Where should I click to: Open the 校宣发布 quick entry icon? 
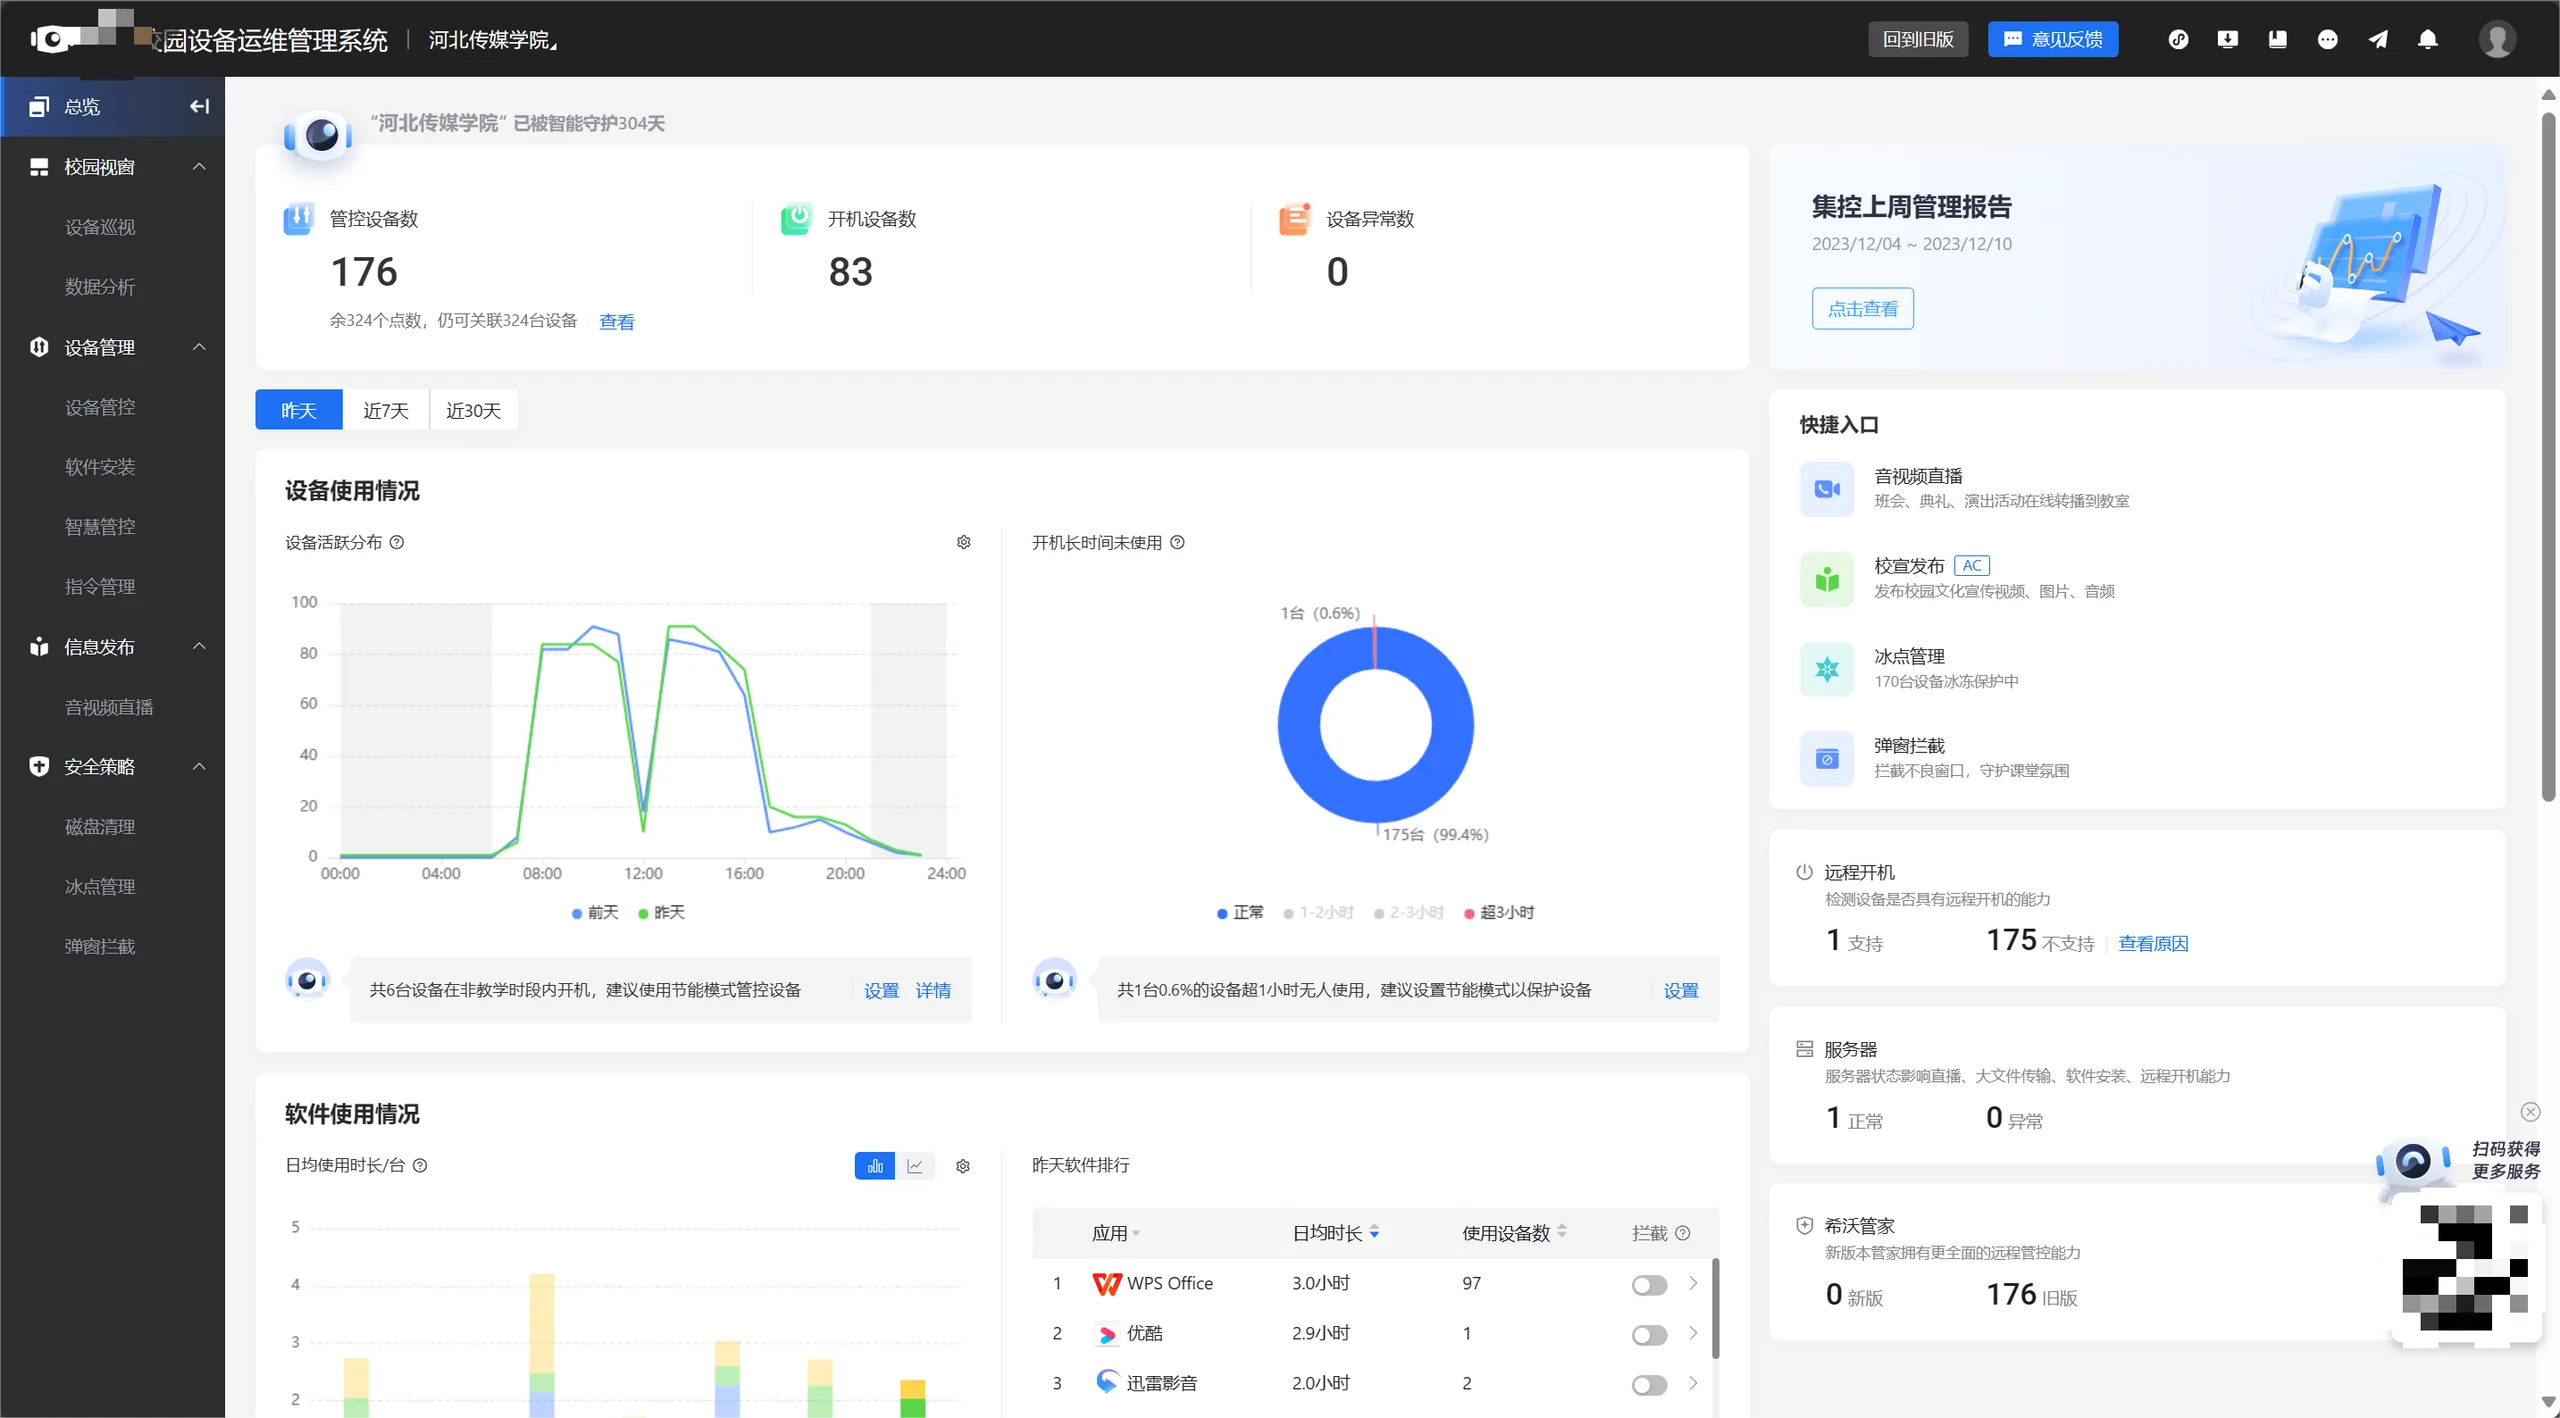click(x=1827, y=579)
